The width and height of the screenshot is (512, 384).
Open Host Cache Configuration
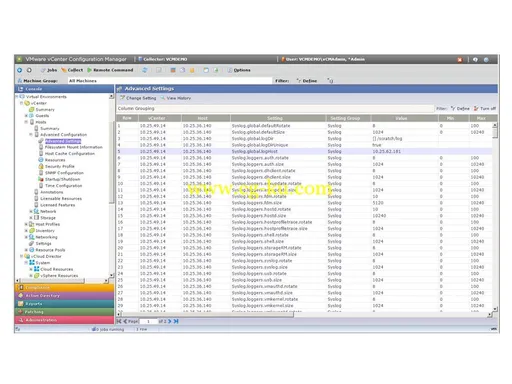pos(70,154)
